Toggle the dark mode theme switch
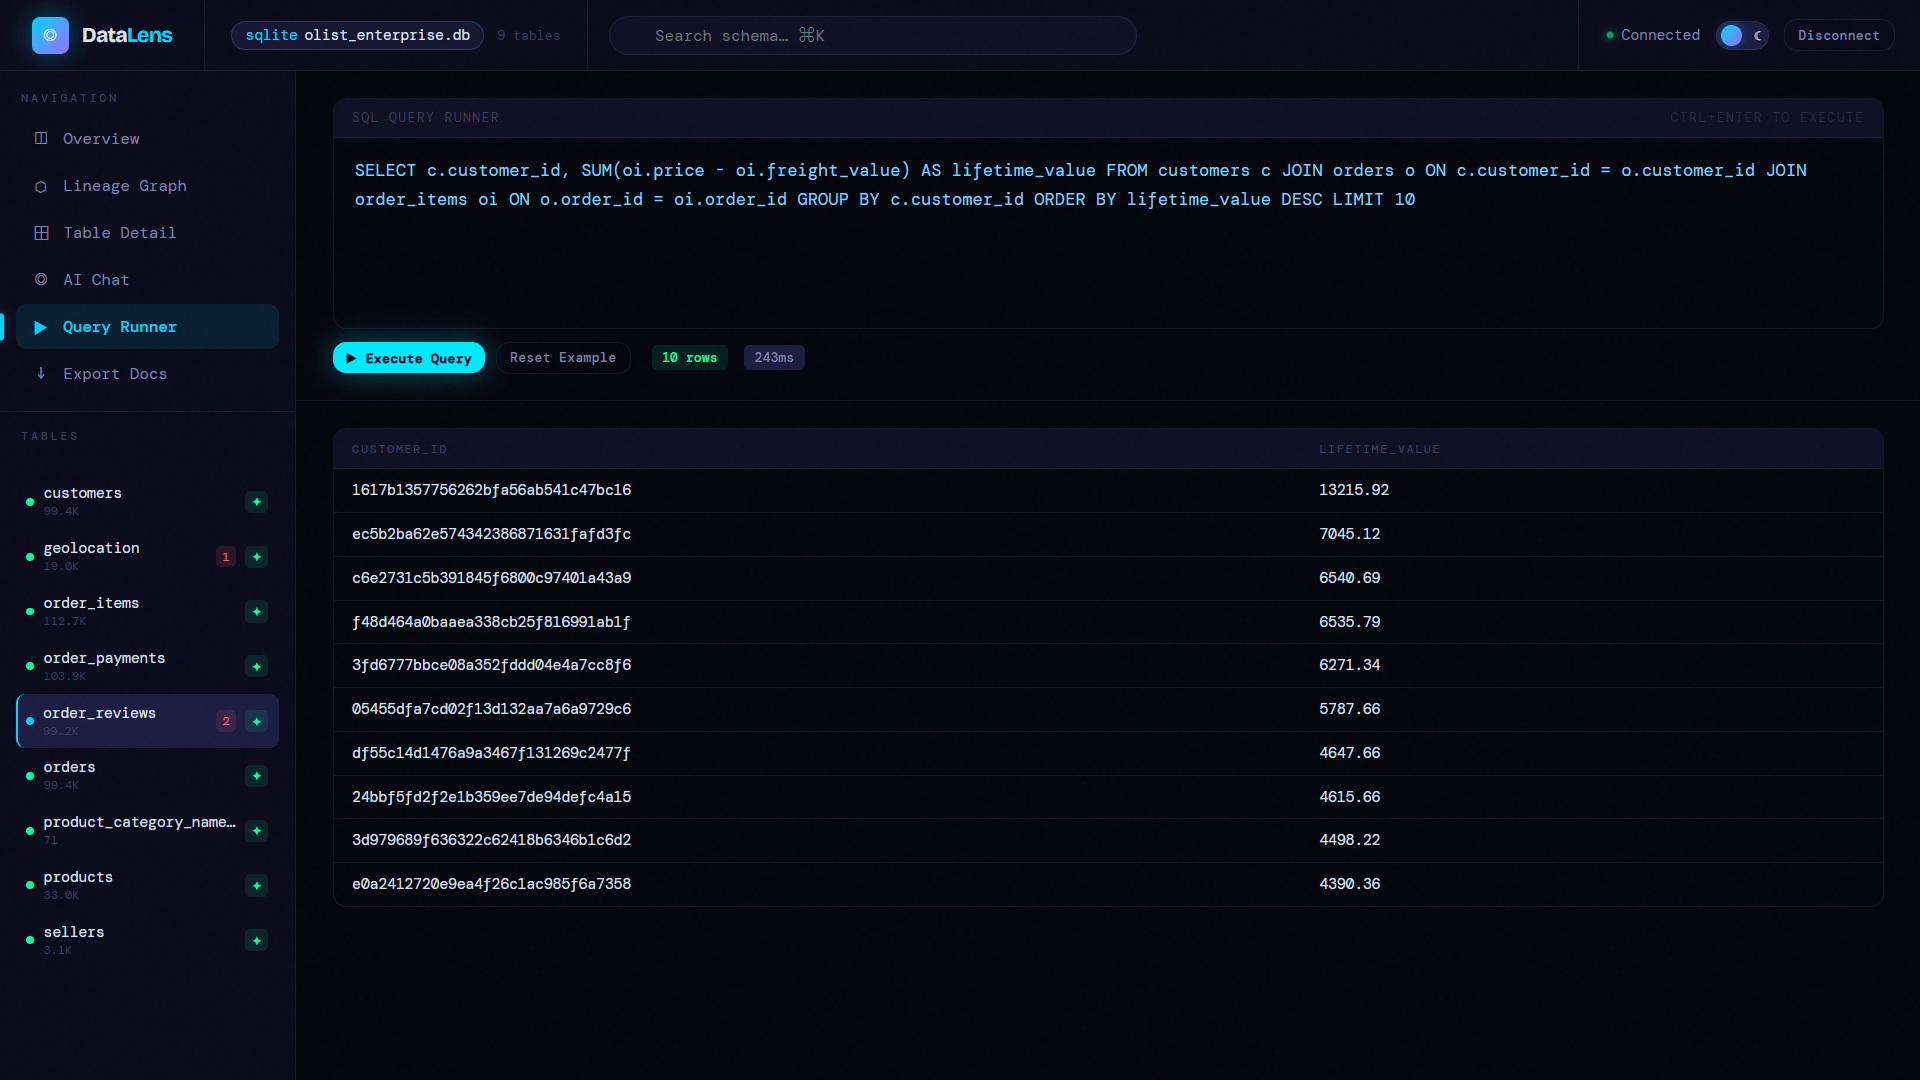Screen dimensions: 1920x1080 1742,35
